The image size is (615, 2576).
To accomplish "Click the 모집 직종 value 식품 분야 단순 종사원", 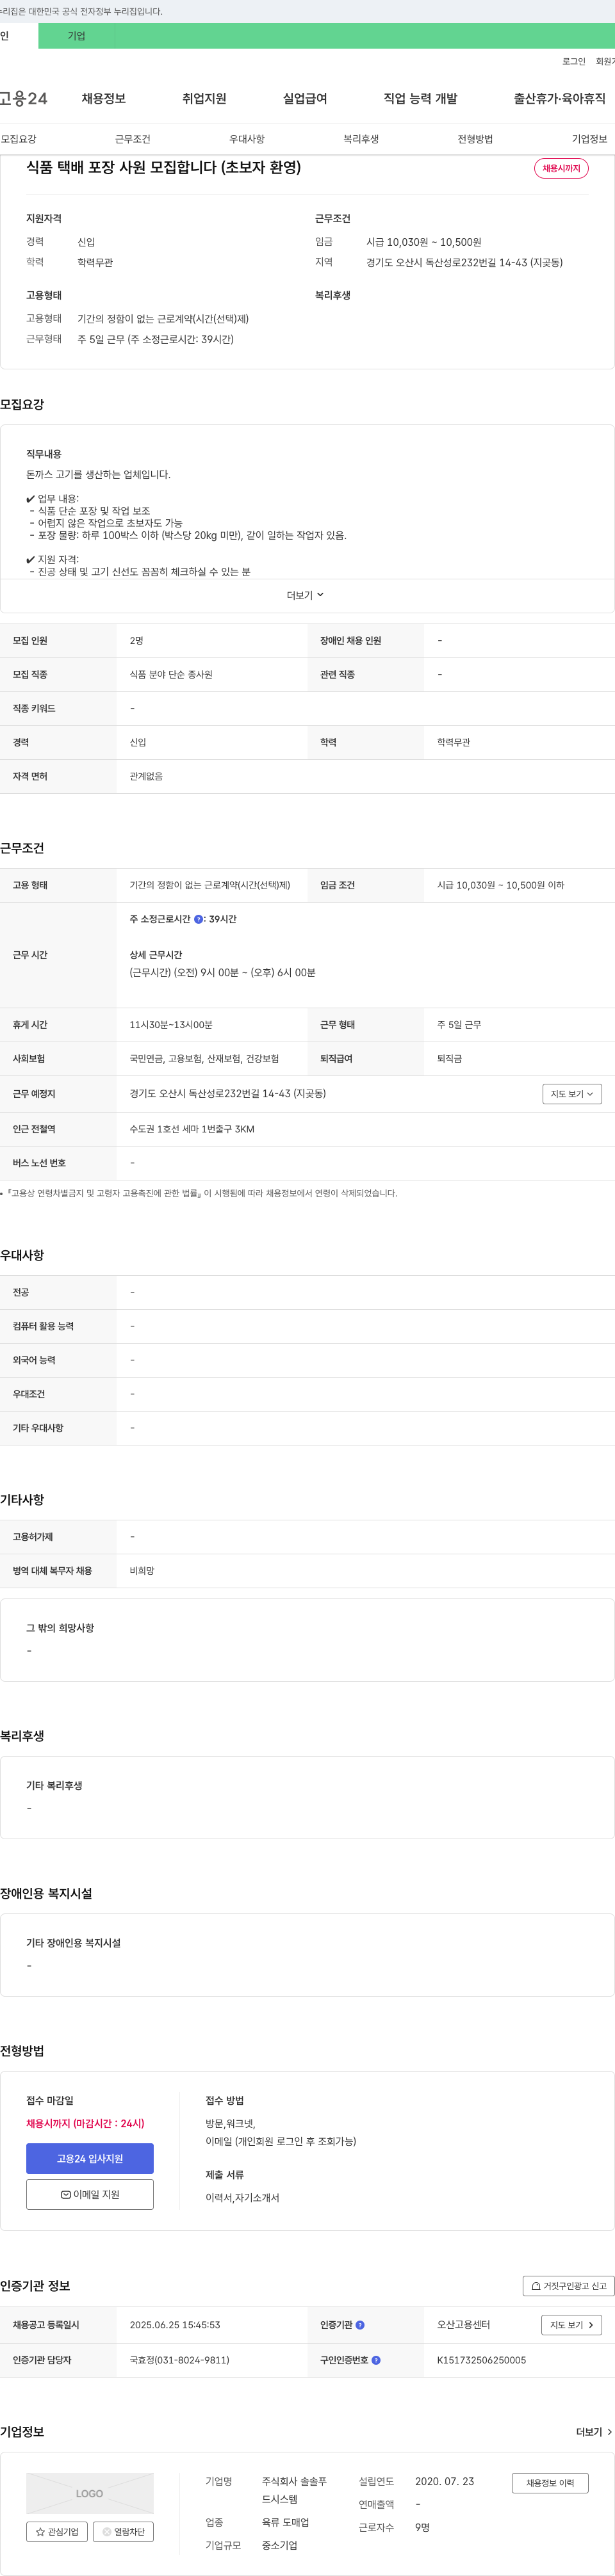I will tap(171, 675).
